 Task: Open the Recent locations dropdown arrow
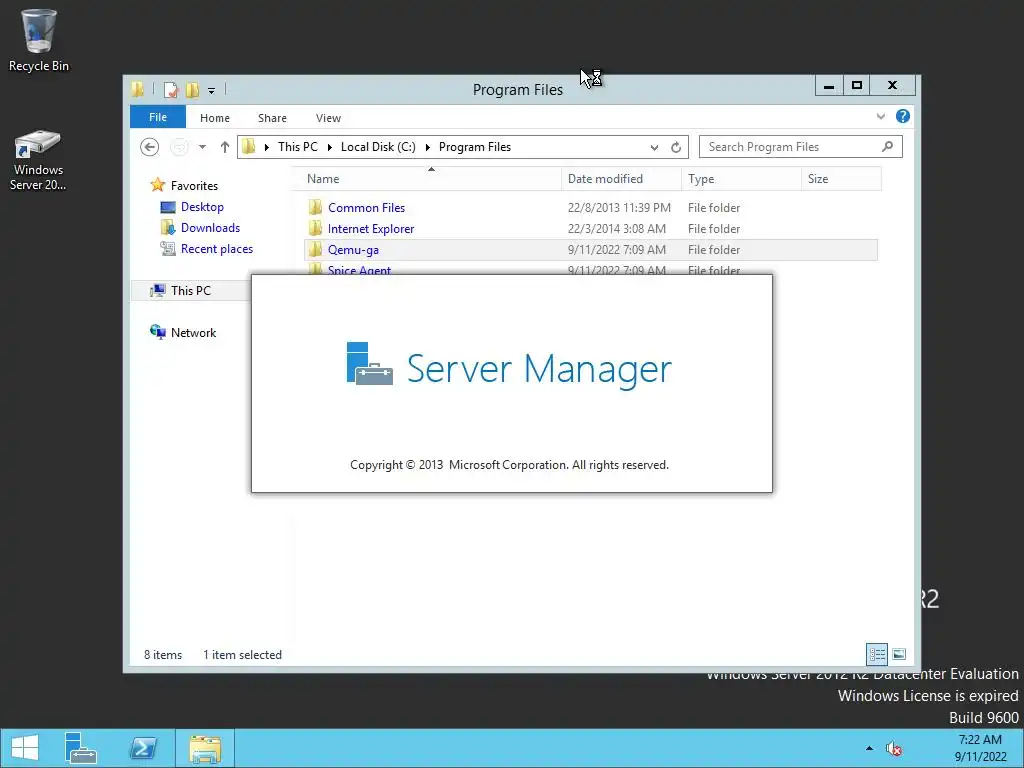(202, 147)
